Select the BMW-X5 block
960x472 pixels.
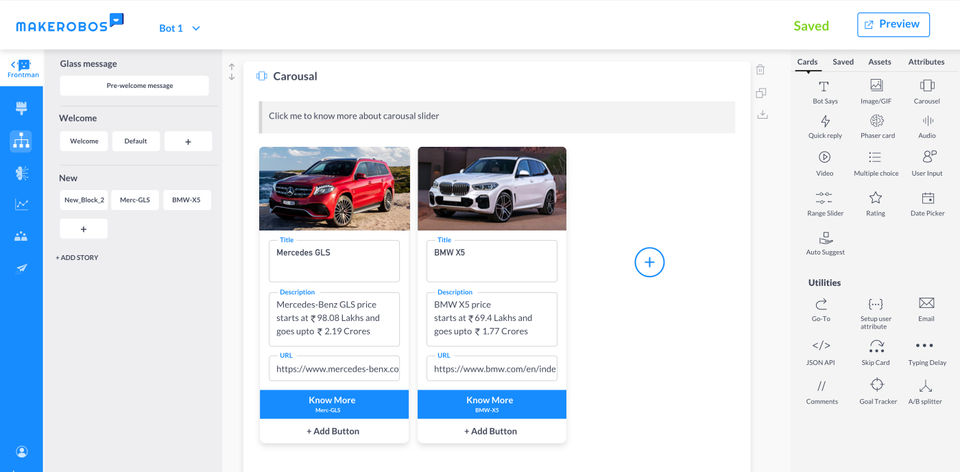(x=187, y=200)
